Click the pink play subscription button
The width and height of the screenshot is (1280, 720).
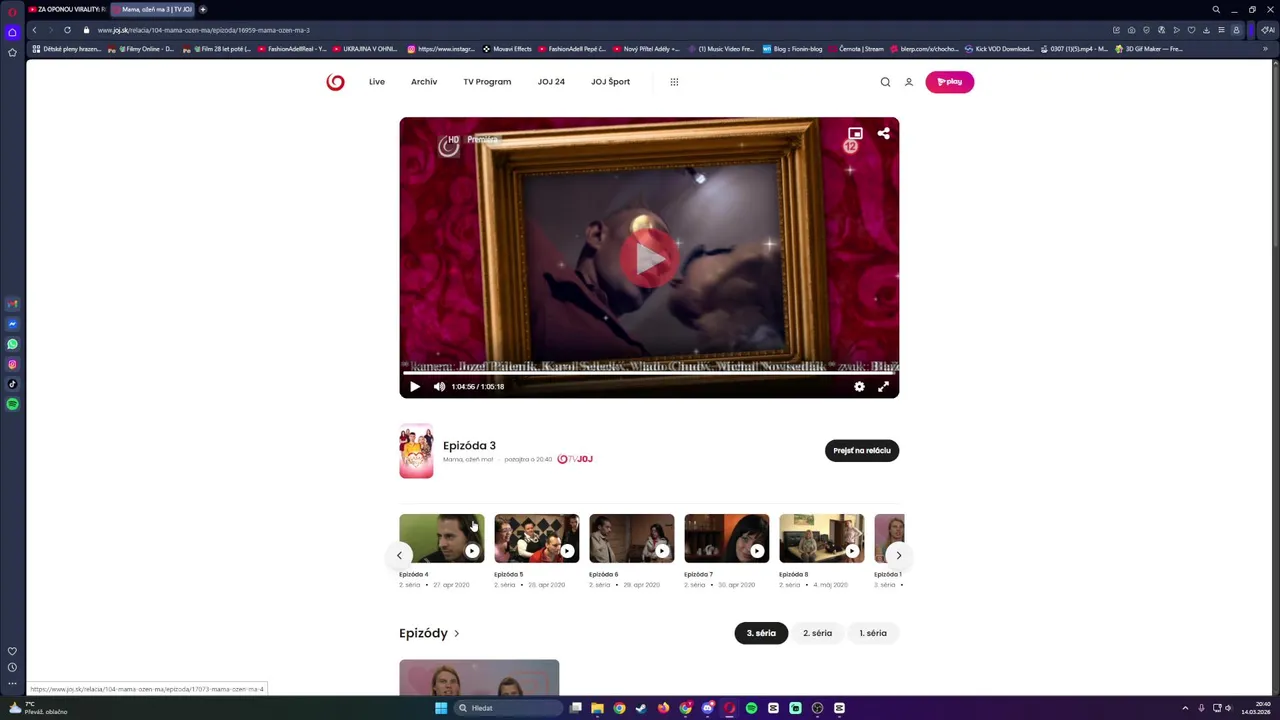pos(949,82)
